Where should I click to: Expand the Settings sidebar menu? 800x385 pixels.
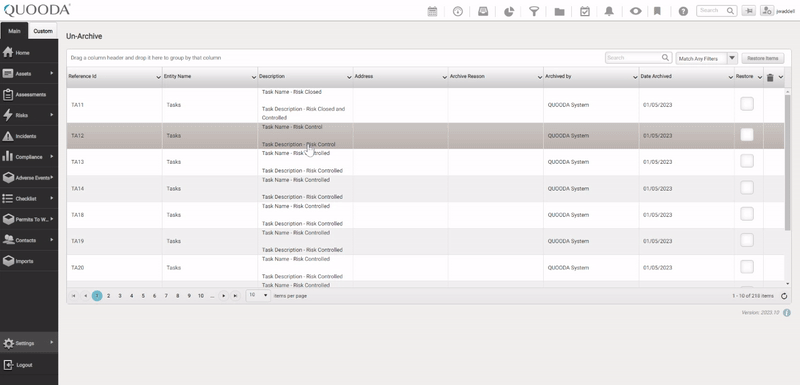(29, 343)
